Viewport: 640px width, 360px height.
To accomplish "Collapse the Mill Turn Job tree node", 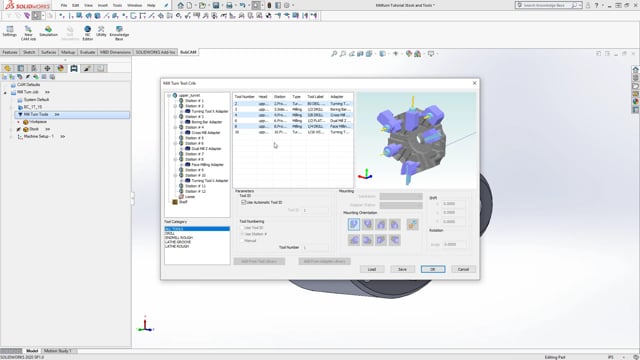I will tap(5, 92).
